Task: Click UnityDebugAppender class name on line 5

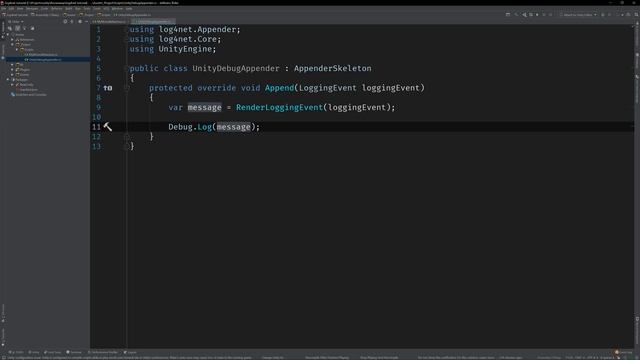Action: 236,68
